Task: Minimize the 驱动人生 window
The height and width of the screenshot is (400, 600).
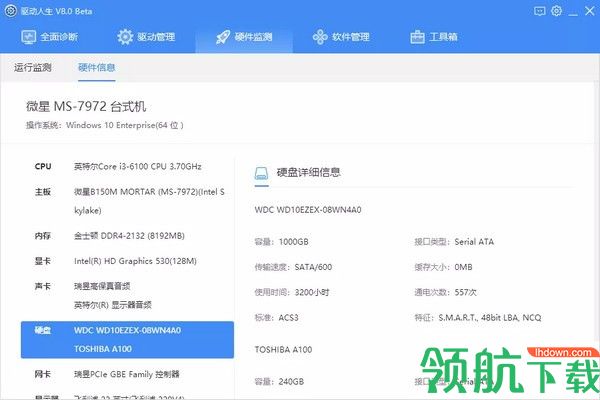Action: click(573, 13)
